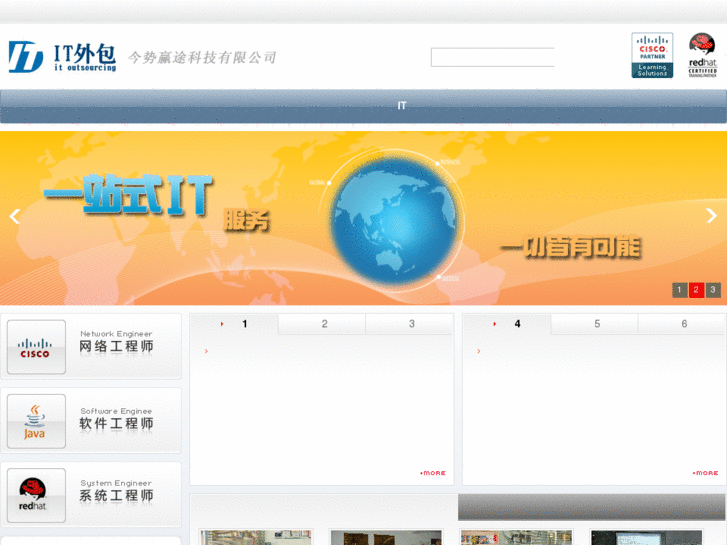Image resolution: width=727 pixels, height=545 pixels.
Task: Open 软件工程师 Software Engineer link
Action: click(116, 419)
